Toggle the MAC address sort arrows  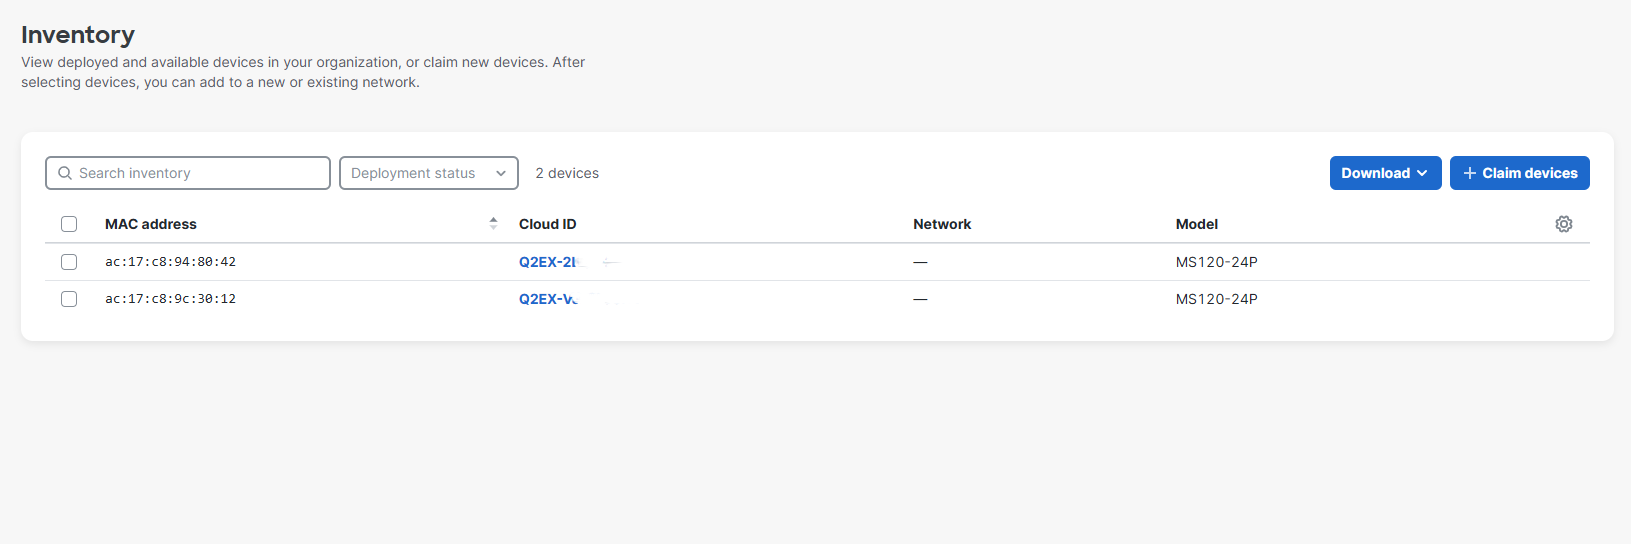(x=493, y=223)
